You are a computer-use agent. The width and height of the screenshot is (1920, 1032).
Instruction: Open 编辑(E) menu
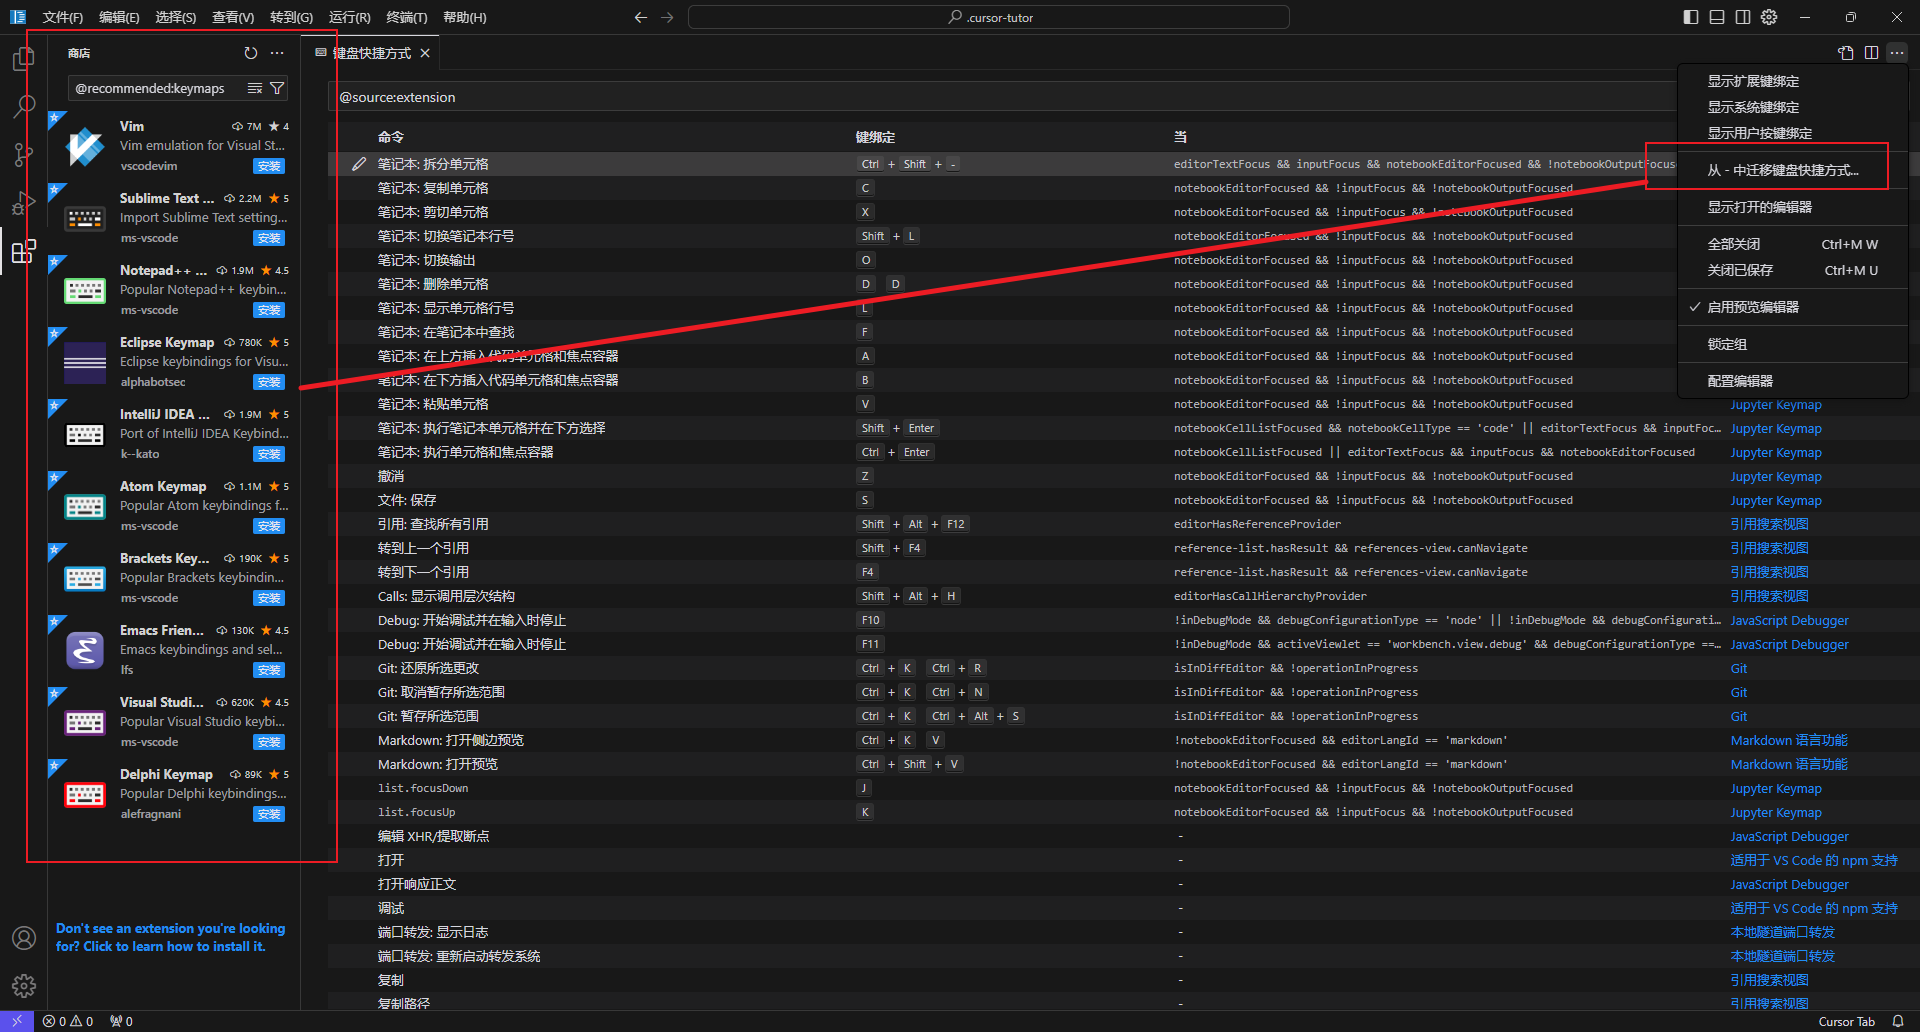120,17
